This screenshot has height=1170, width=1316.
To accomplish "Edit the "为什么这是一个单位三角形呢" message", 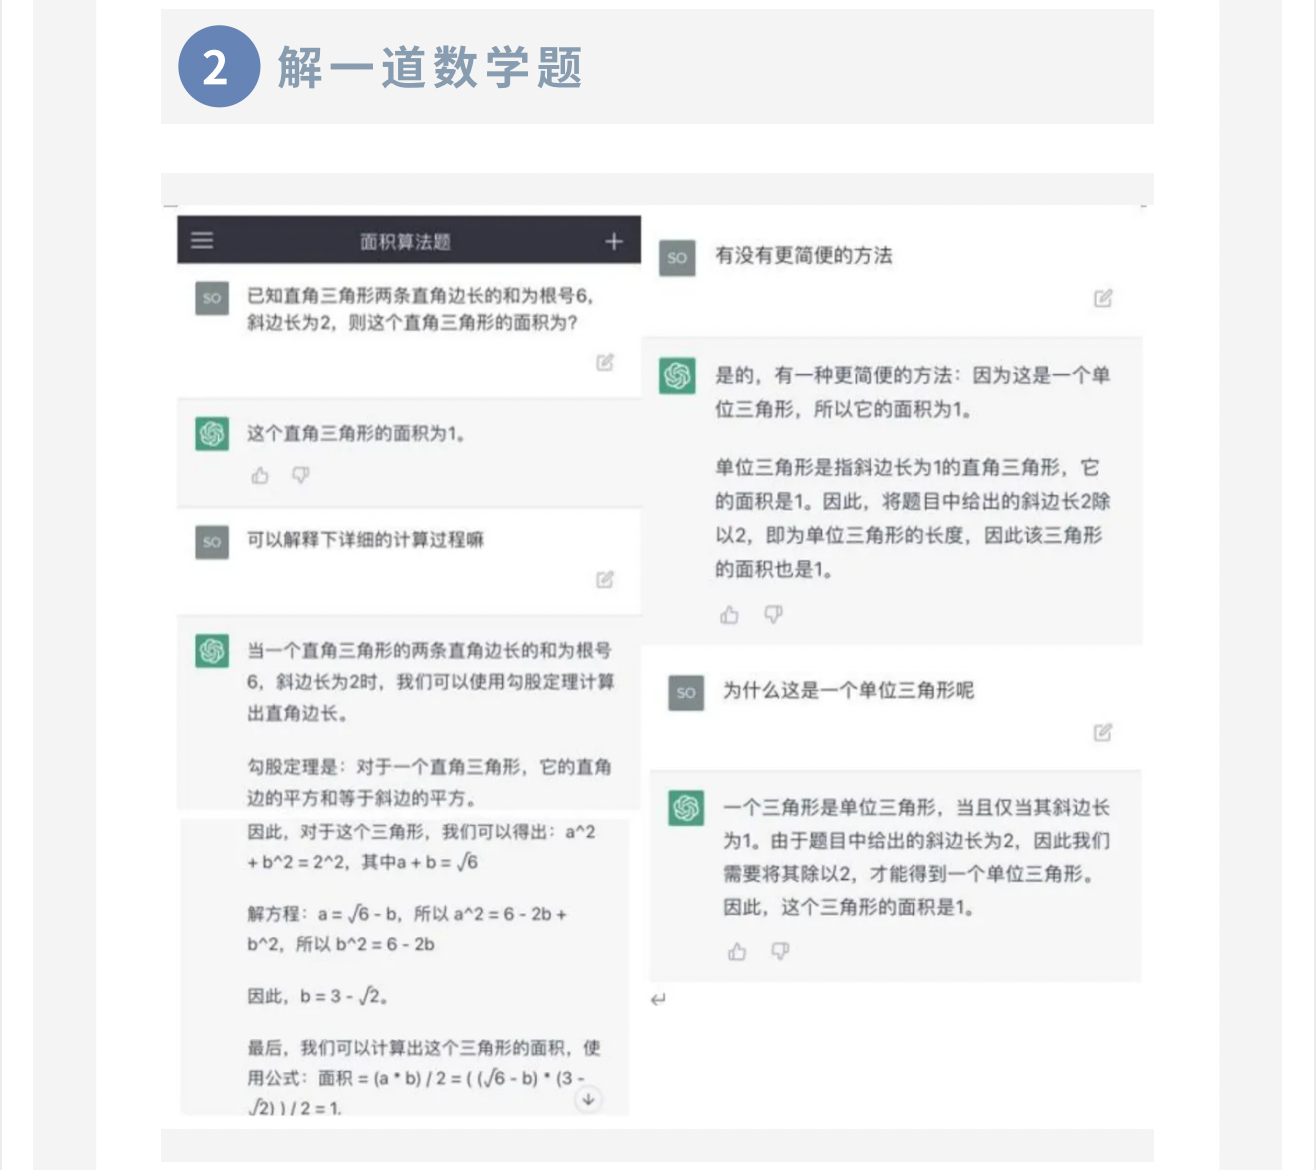I will tap(1103, 732).
